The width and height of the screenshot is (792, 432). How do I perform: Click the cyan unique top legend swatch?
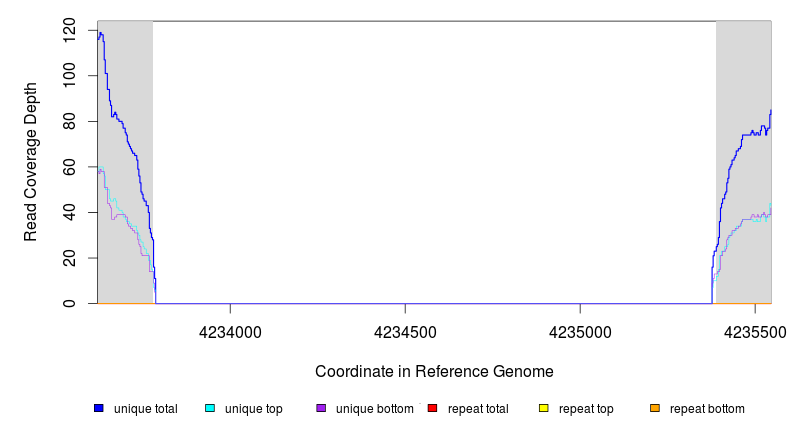pyautogui.click(x=210, y=409)
